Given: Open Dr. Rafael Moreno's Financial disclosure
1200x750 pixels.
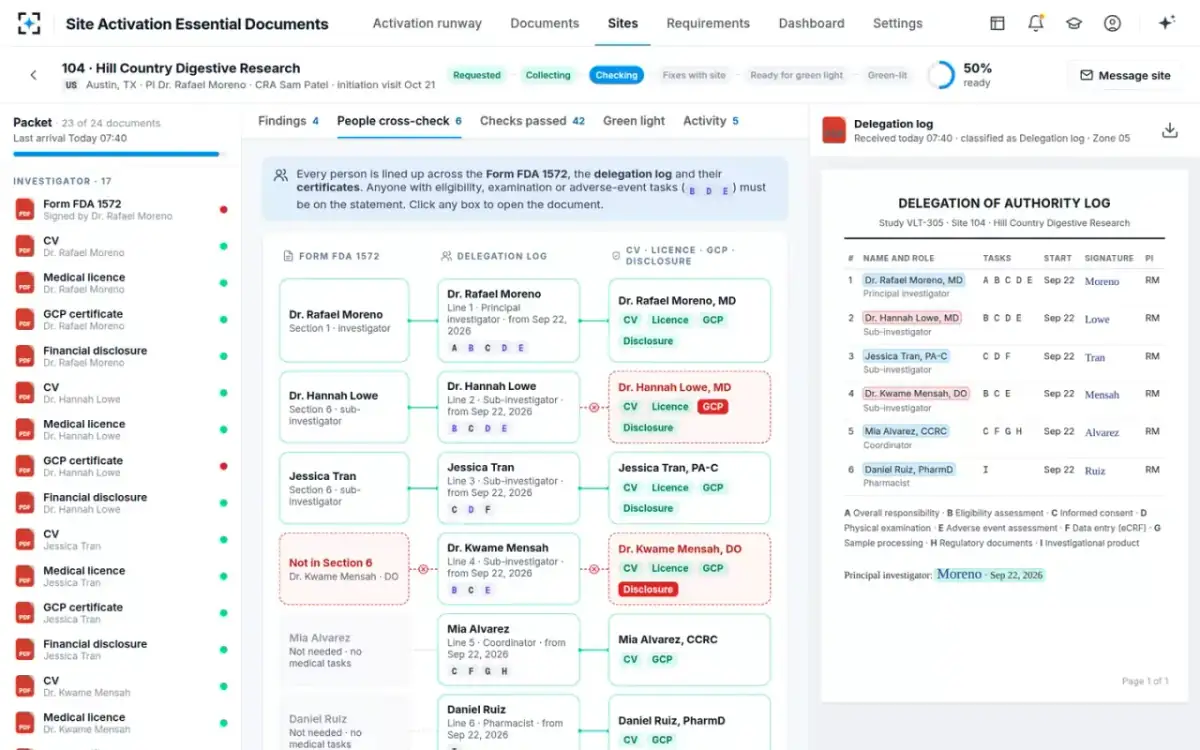Looking at the screenshot, I should click(x=120, y=356).
